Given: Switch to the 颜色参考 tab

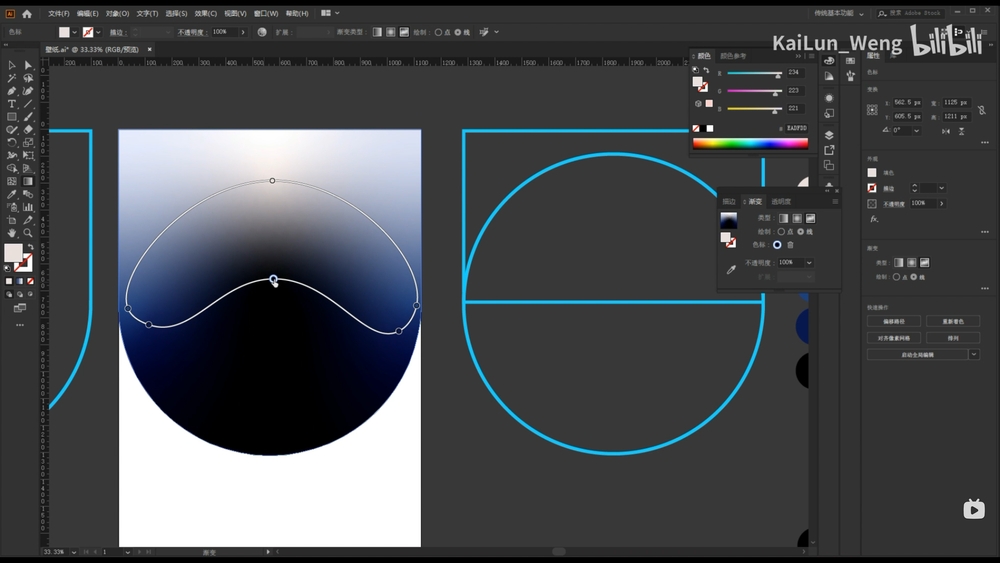Looking at the screenshot, I should point(733,56).
